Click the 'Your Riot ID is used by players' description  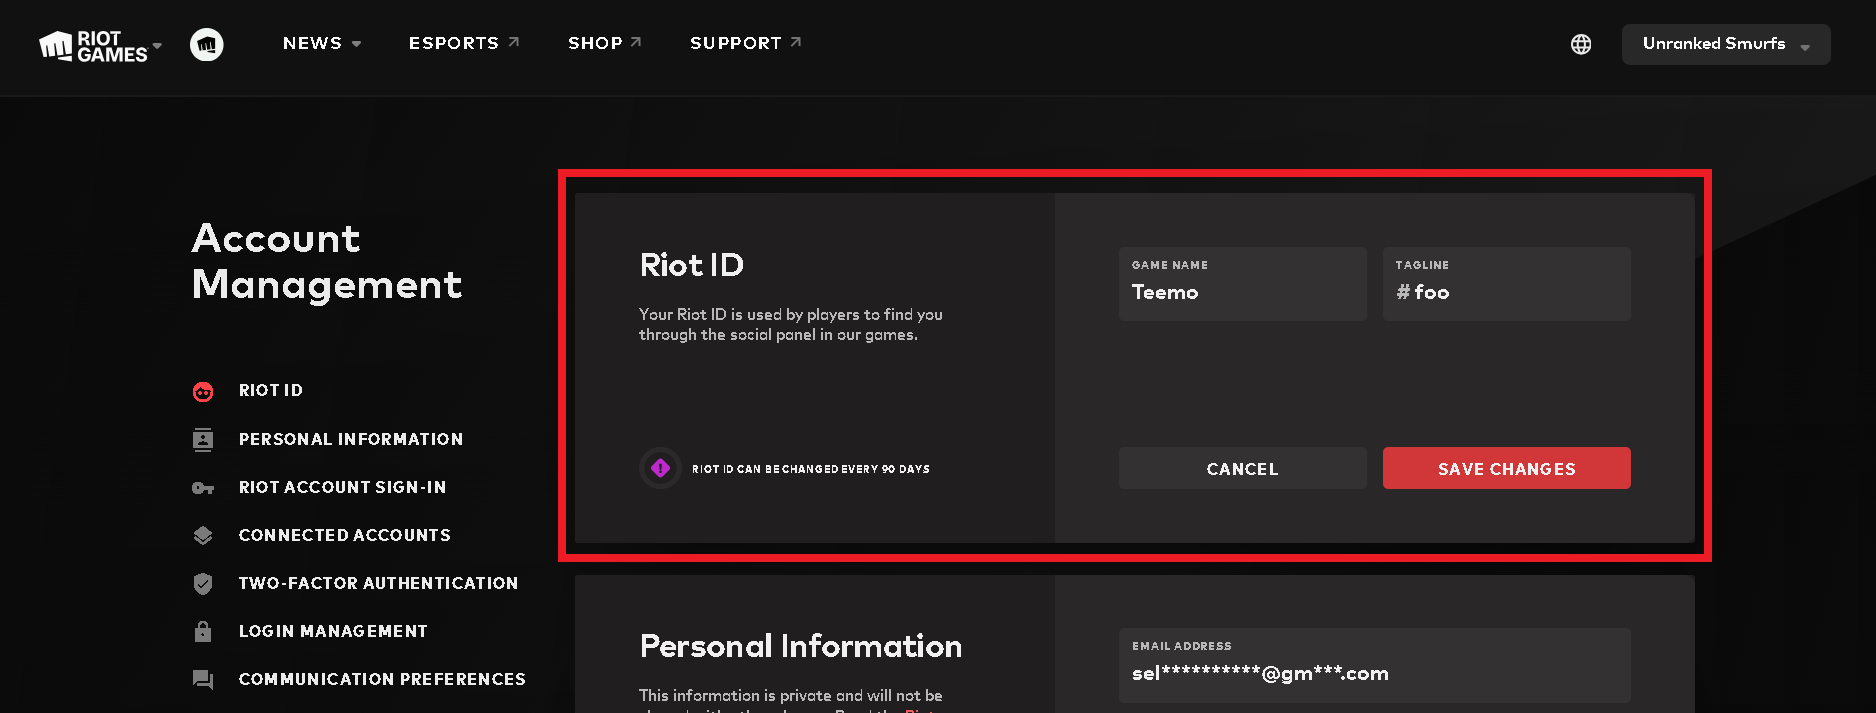791,324
